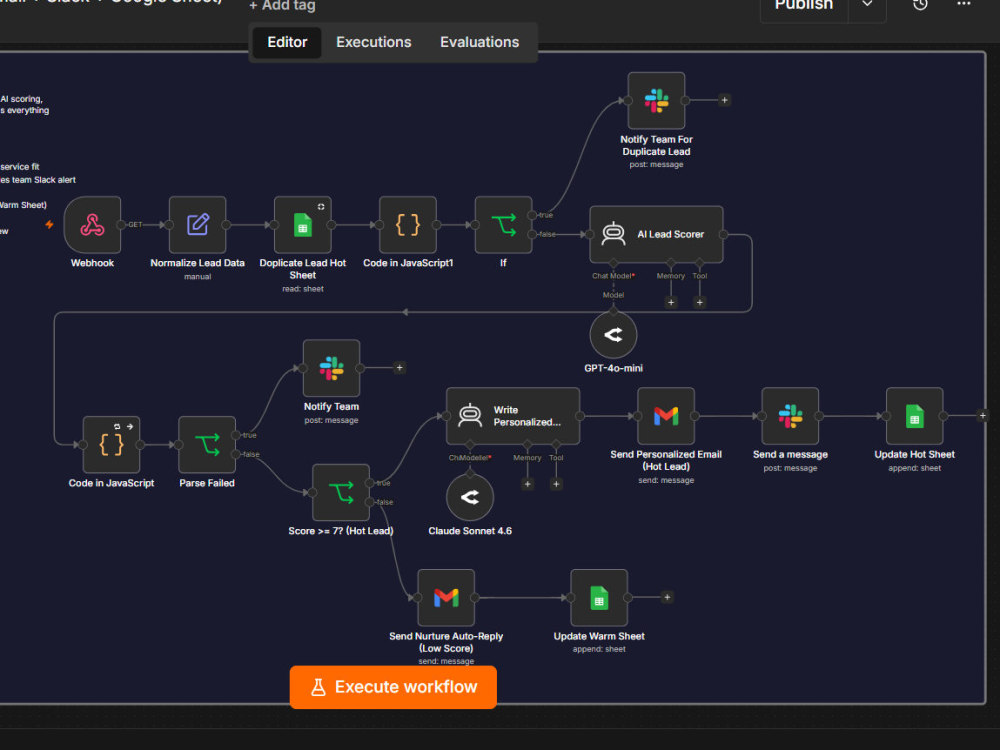Open the Score >= 7? (Hot Lead) node
This screenshot has height=750, width=1000.
pos(341,493)
